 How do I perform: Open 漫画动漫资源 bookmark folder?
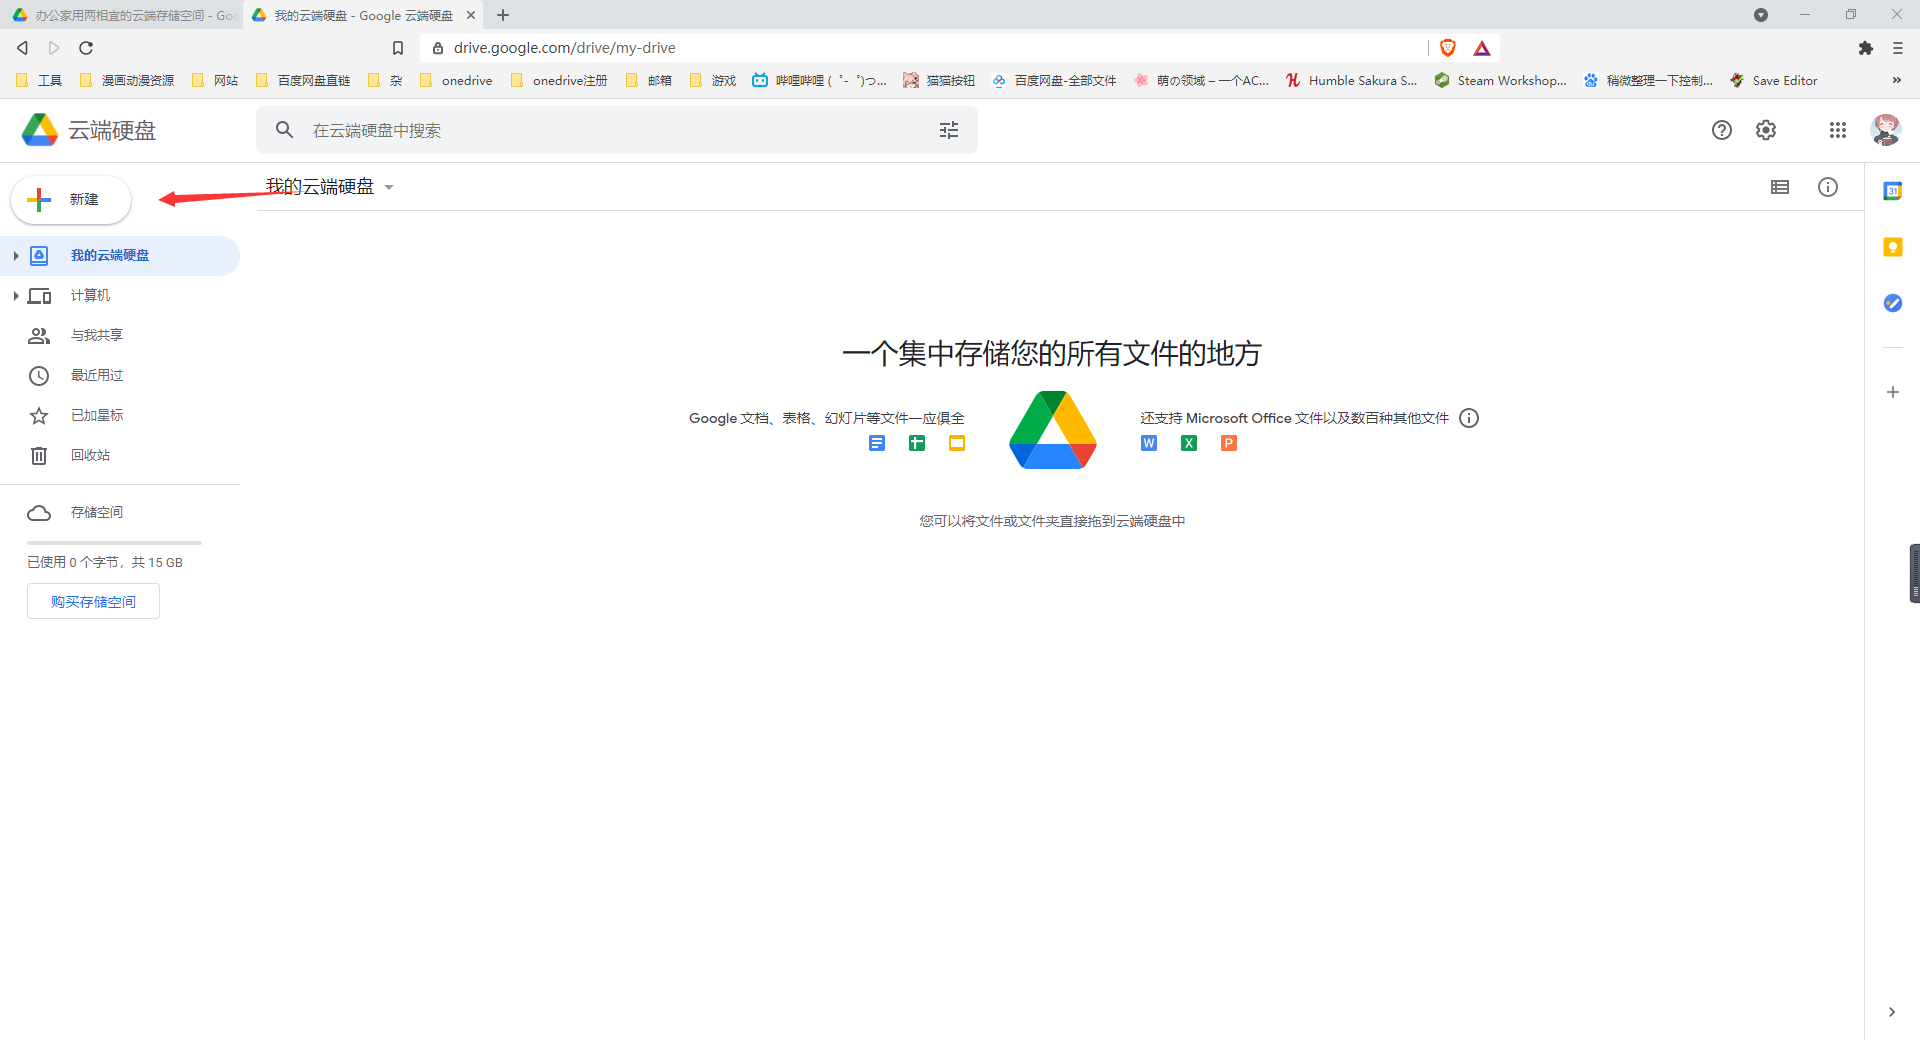coord(126,81)
